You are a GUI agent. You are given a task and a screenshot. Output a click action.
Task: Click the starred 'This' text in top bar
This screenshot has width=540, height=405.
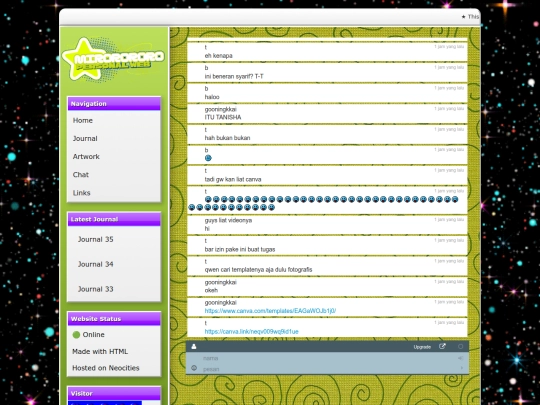coord(470,17)
